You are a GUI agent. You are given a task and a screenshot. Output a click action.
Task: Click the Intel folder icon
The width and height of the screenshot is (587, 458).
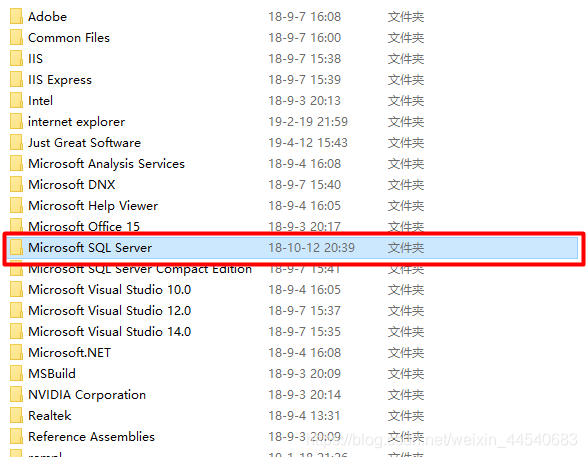[x=16, y=100]
